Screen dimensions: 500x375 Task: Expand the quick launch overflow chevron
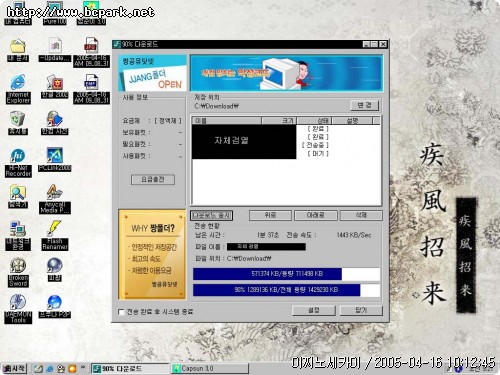coord(83,367)
